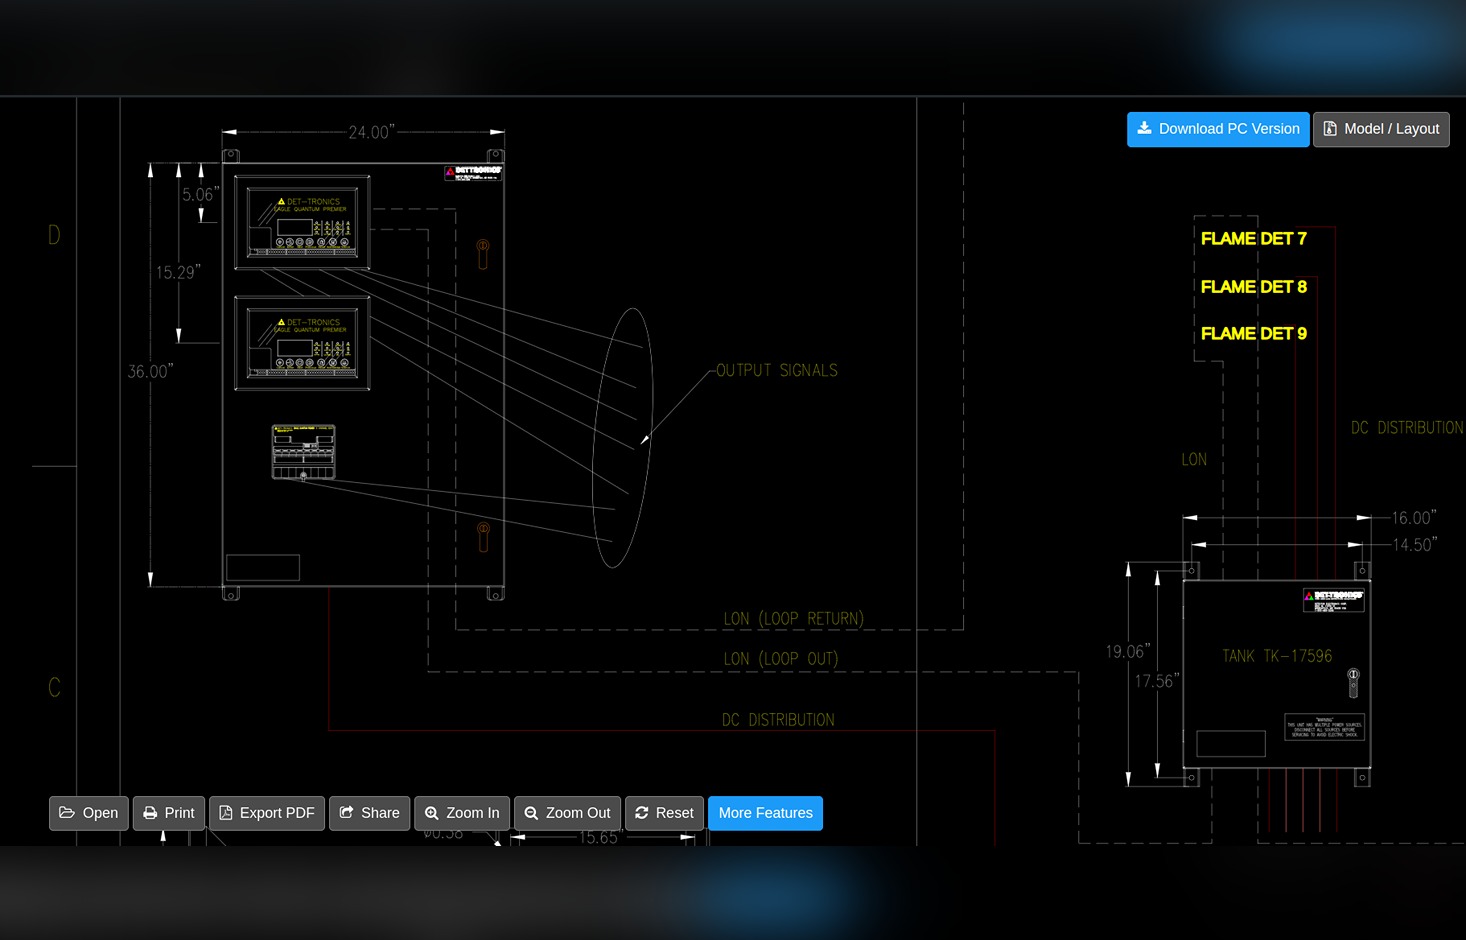
Task: Click the Print button
Action: point(169,813)
